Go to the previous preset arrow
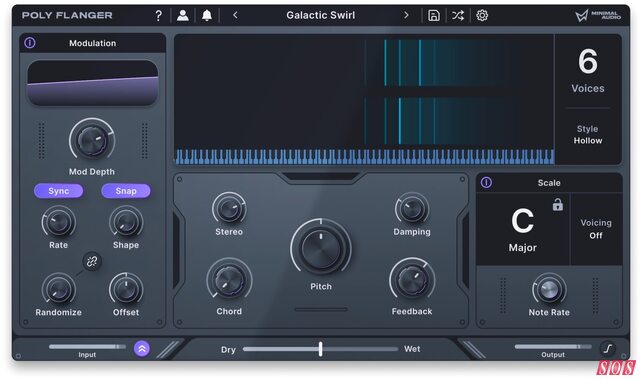 point(235,15)
